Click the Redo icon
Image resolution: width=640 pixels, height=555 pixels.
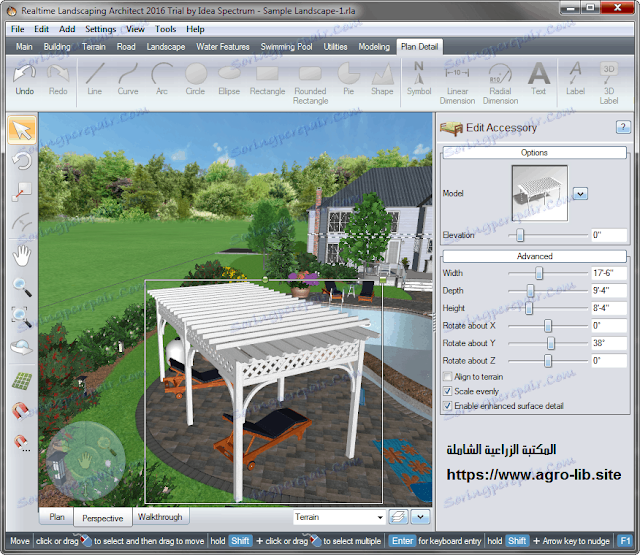pos(58,79)
